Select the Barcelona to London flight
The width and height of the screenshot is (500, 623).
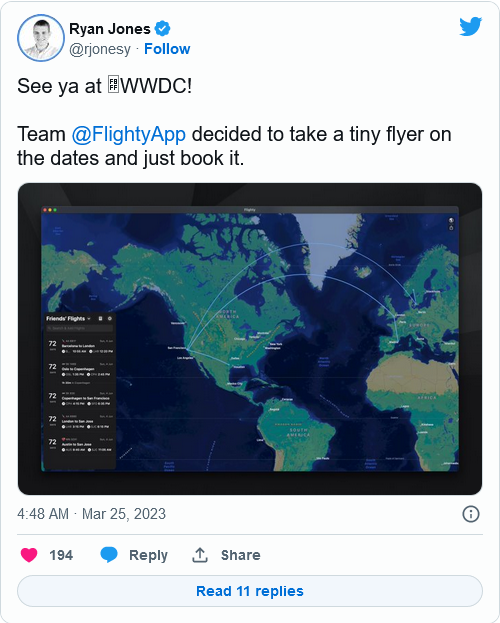[80, 346]
